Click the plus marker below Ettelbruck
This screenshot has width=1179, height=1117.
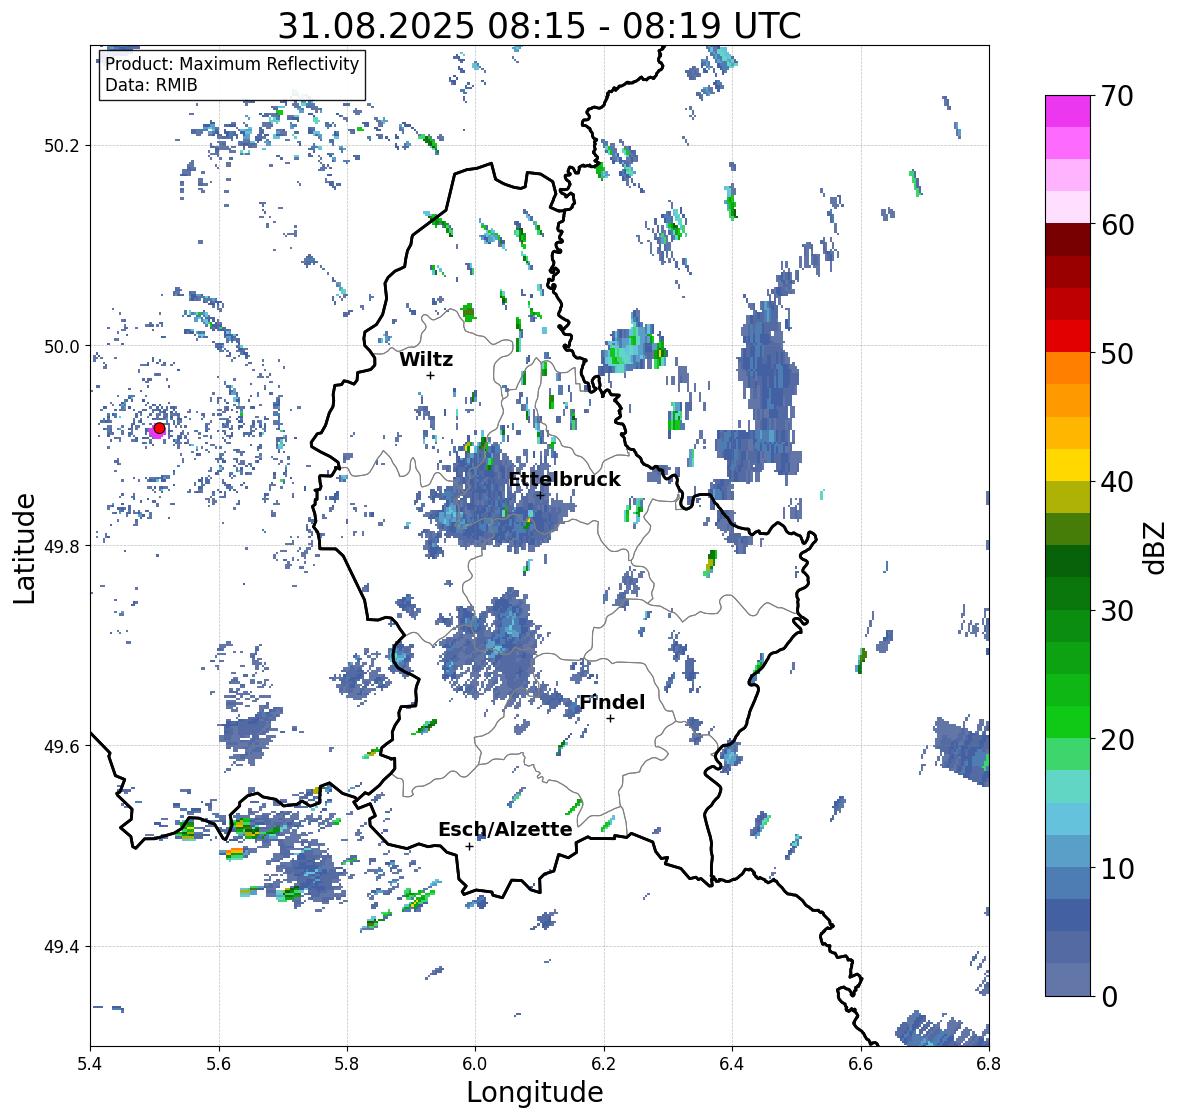[540, 495]
